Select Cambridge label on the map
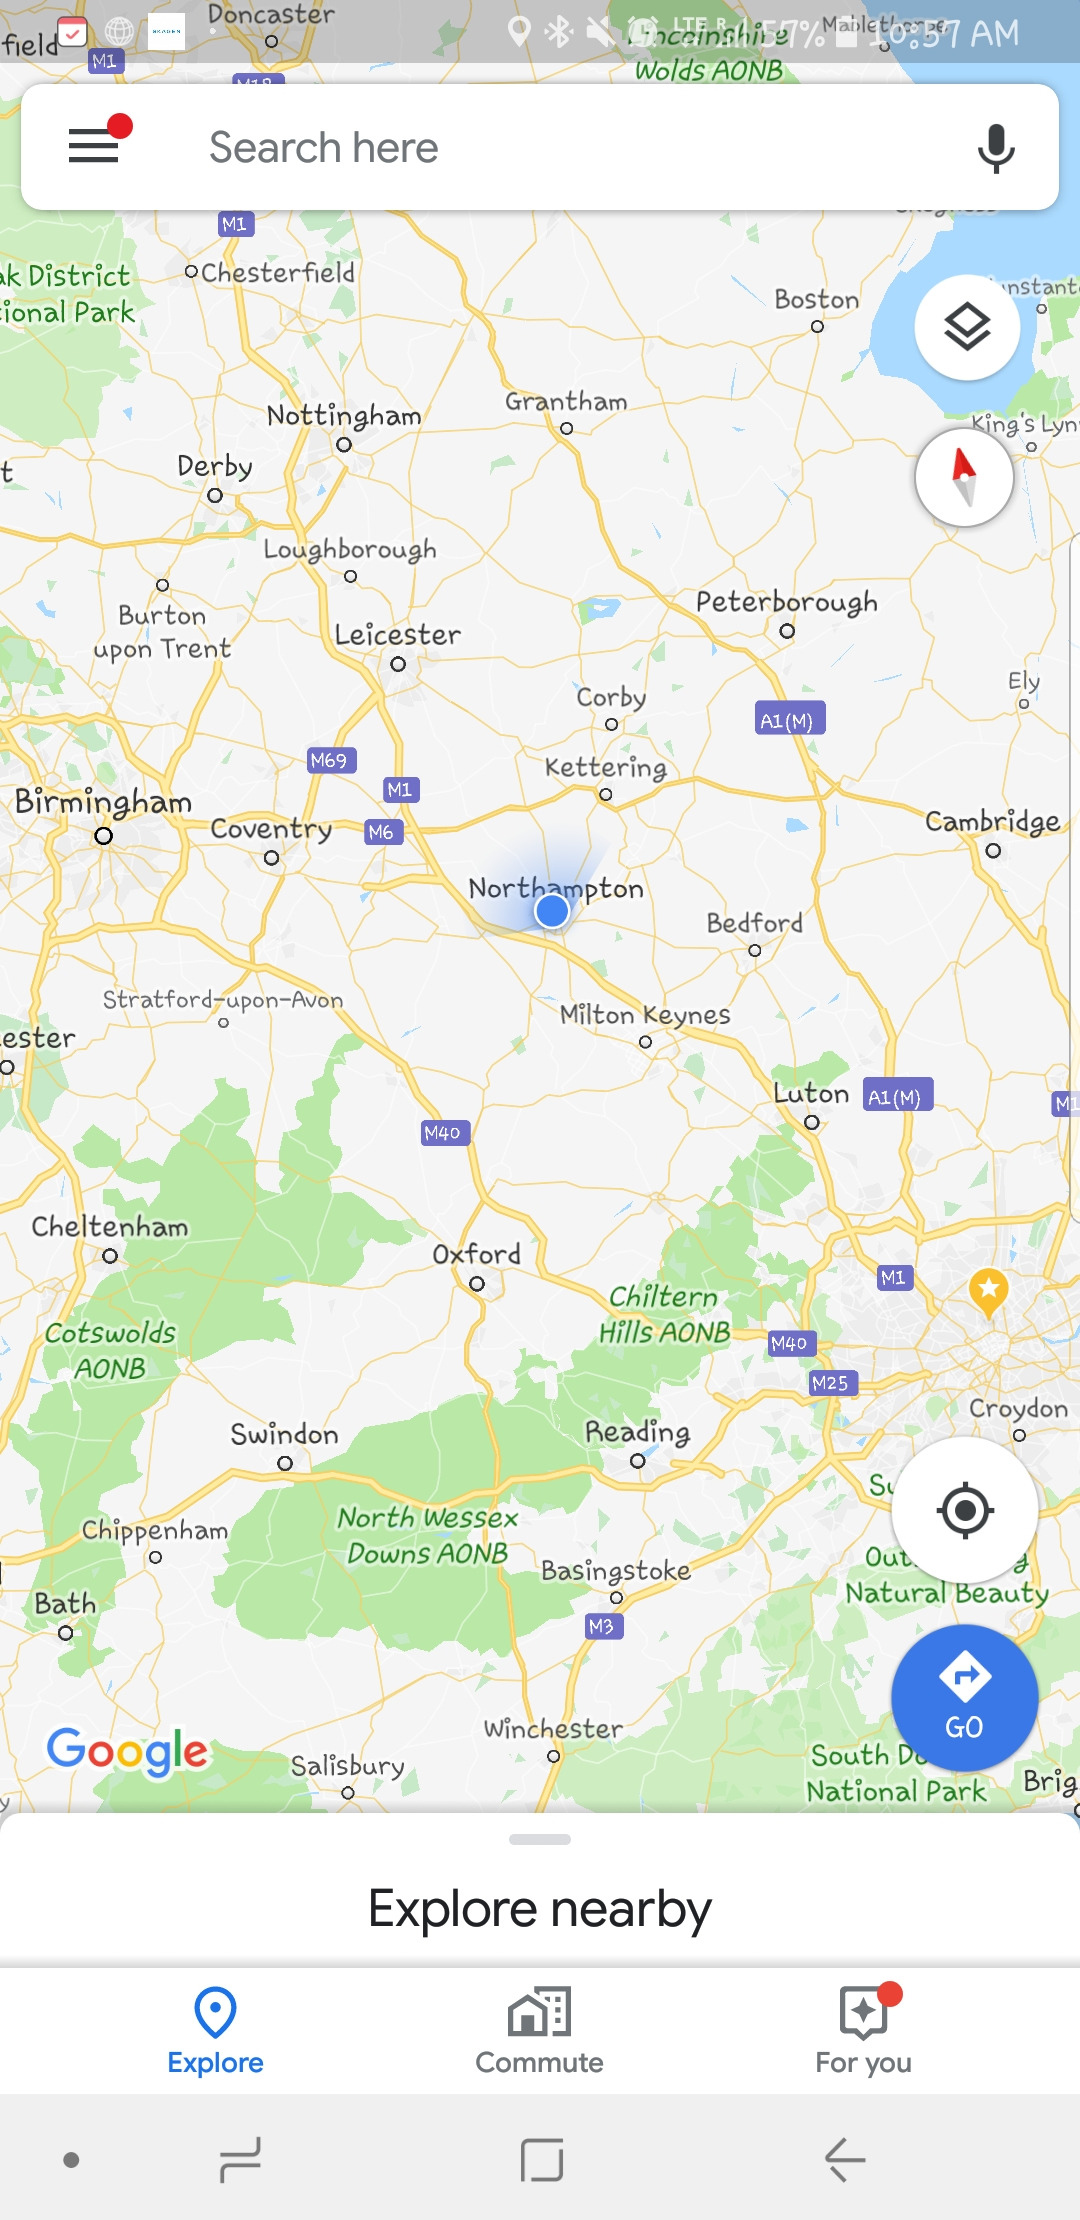 click(992, 822)
